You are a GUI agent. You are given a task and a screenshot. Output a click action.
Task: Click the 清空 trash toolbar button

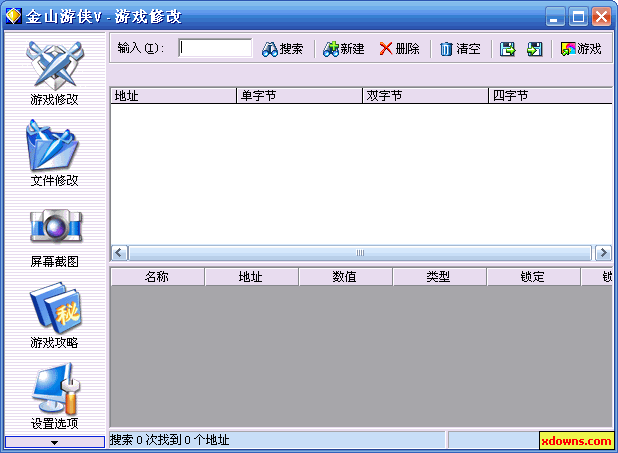click(460, 49)
